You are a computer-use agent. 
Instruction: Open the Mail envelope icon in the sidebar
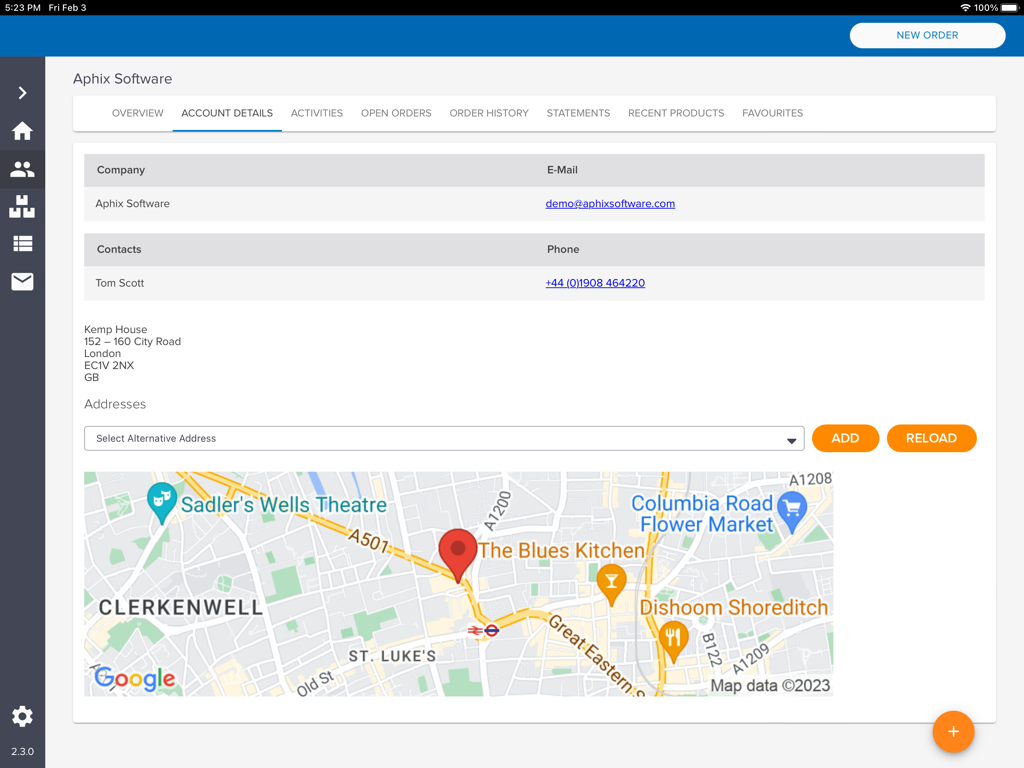coord(22,281)
